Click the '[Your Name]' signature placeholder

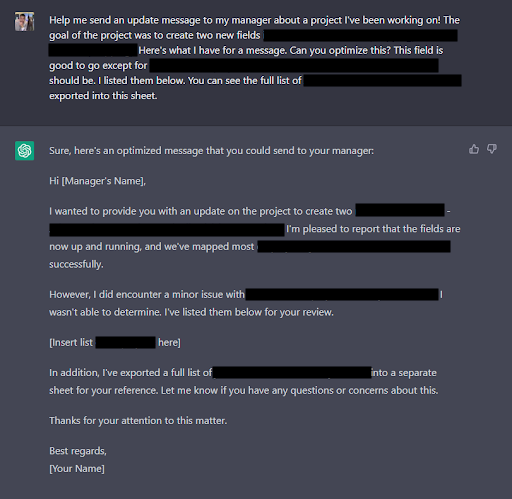coord(77,469)
